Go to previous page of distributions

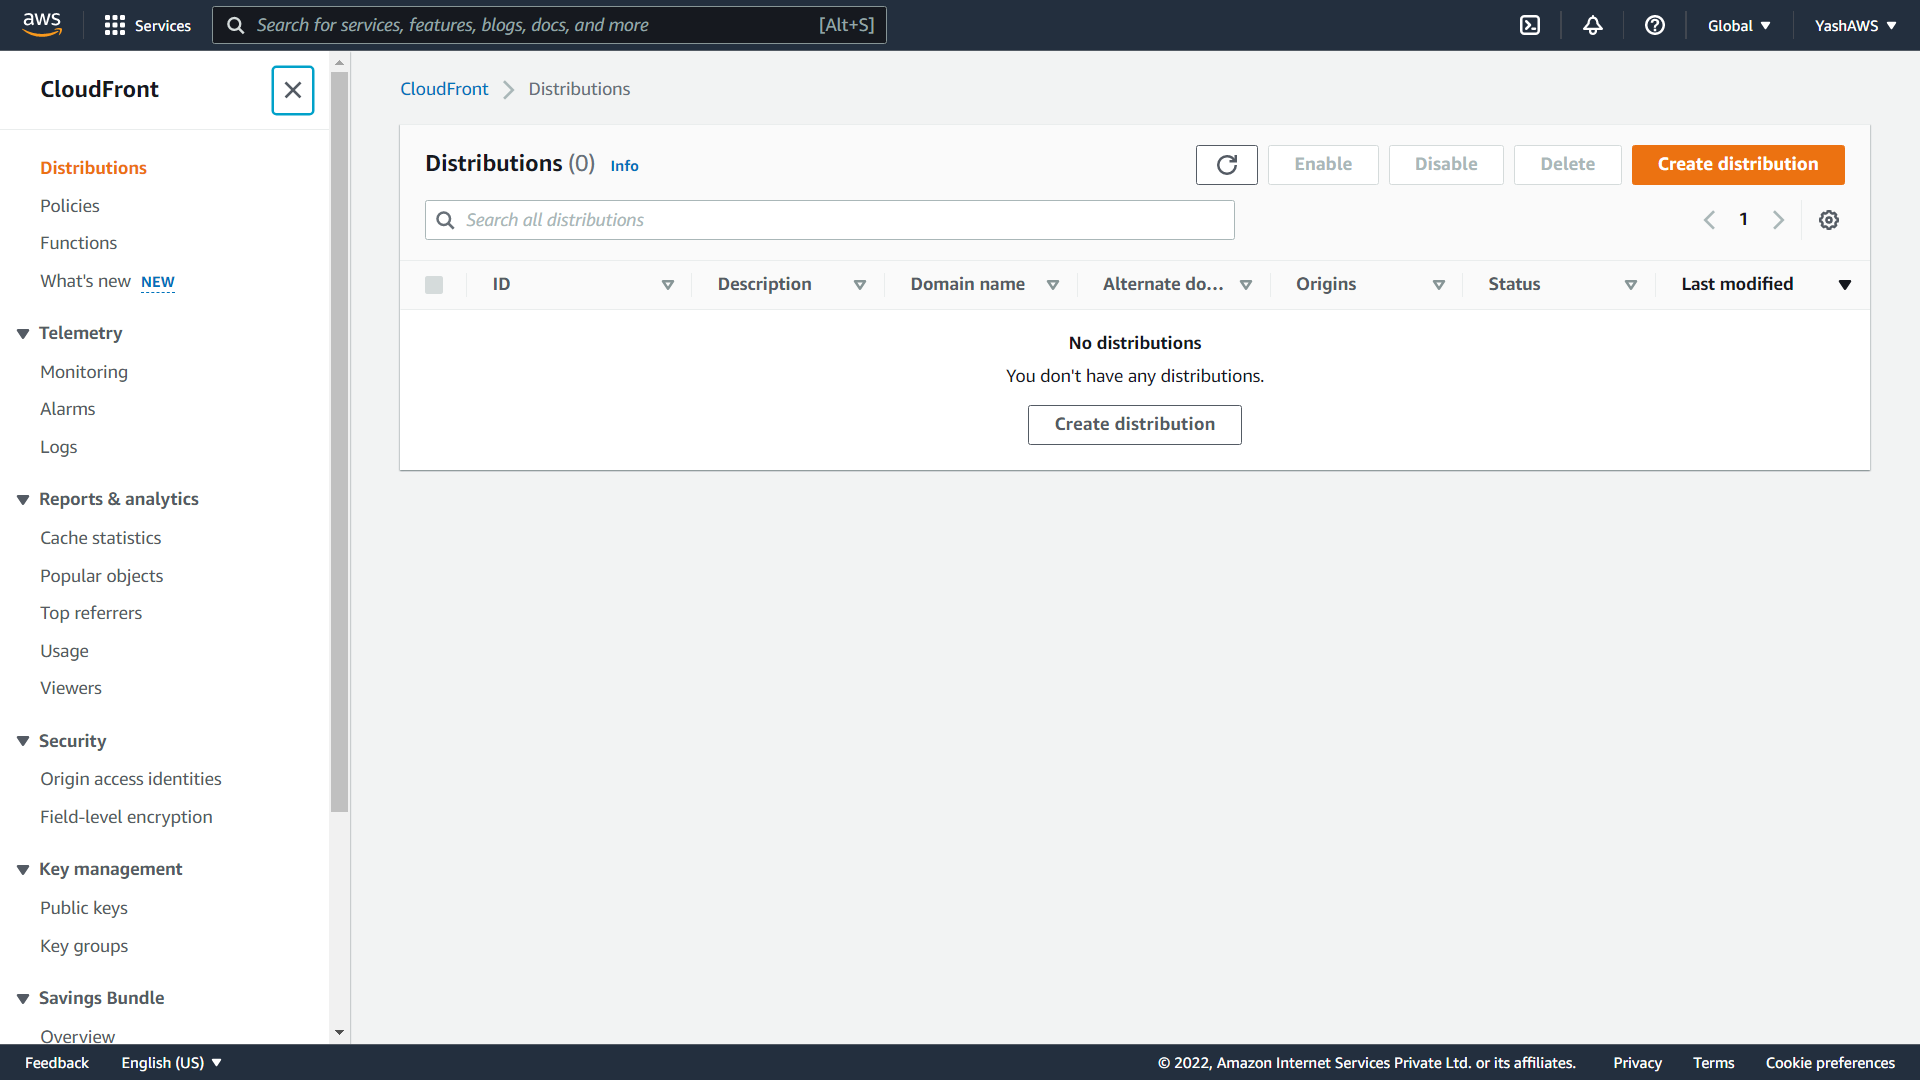[1709, 220]
